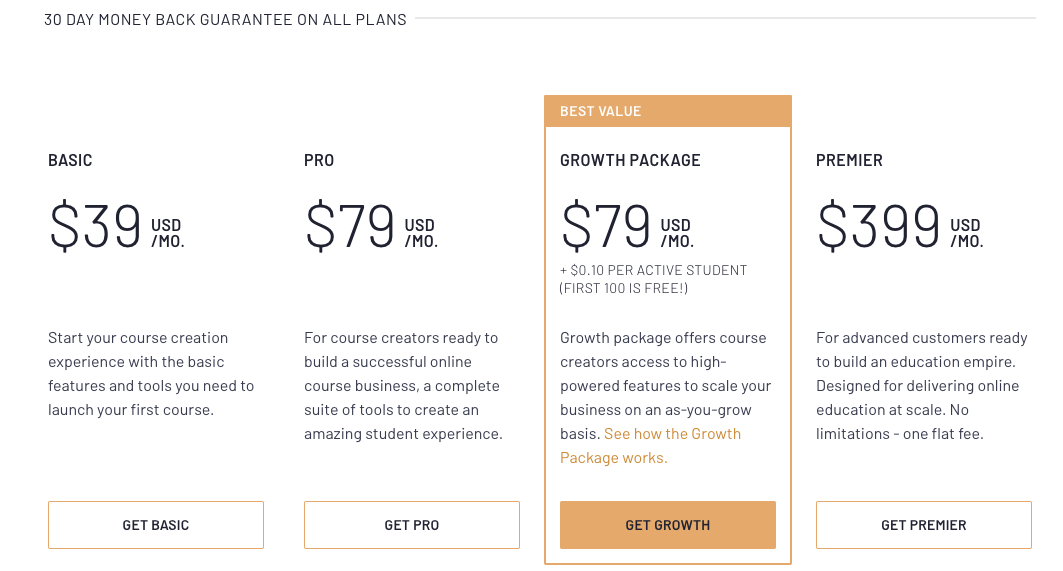Select the GET GROWTH button

click(x=668, y=525)
